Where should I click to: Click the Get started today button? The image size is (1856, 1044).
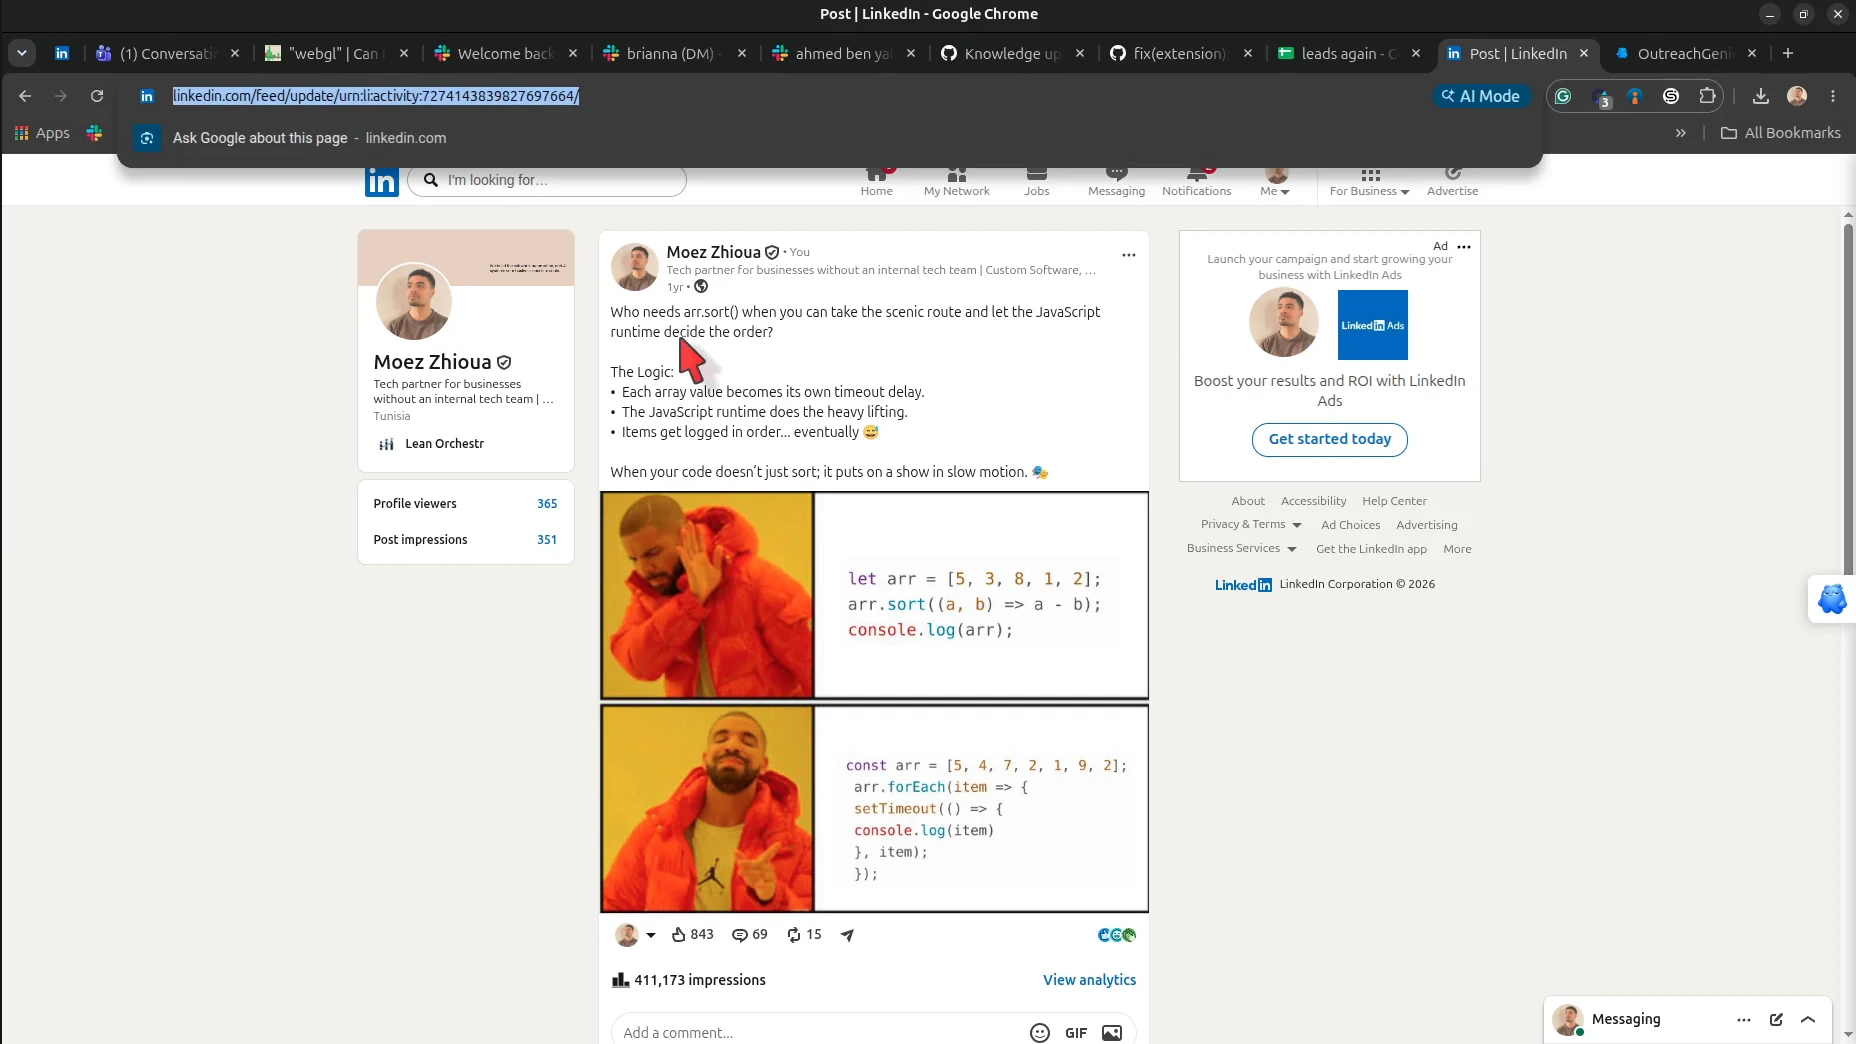(x=1329, y=439)
